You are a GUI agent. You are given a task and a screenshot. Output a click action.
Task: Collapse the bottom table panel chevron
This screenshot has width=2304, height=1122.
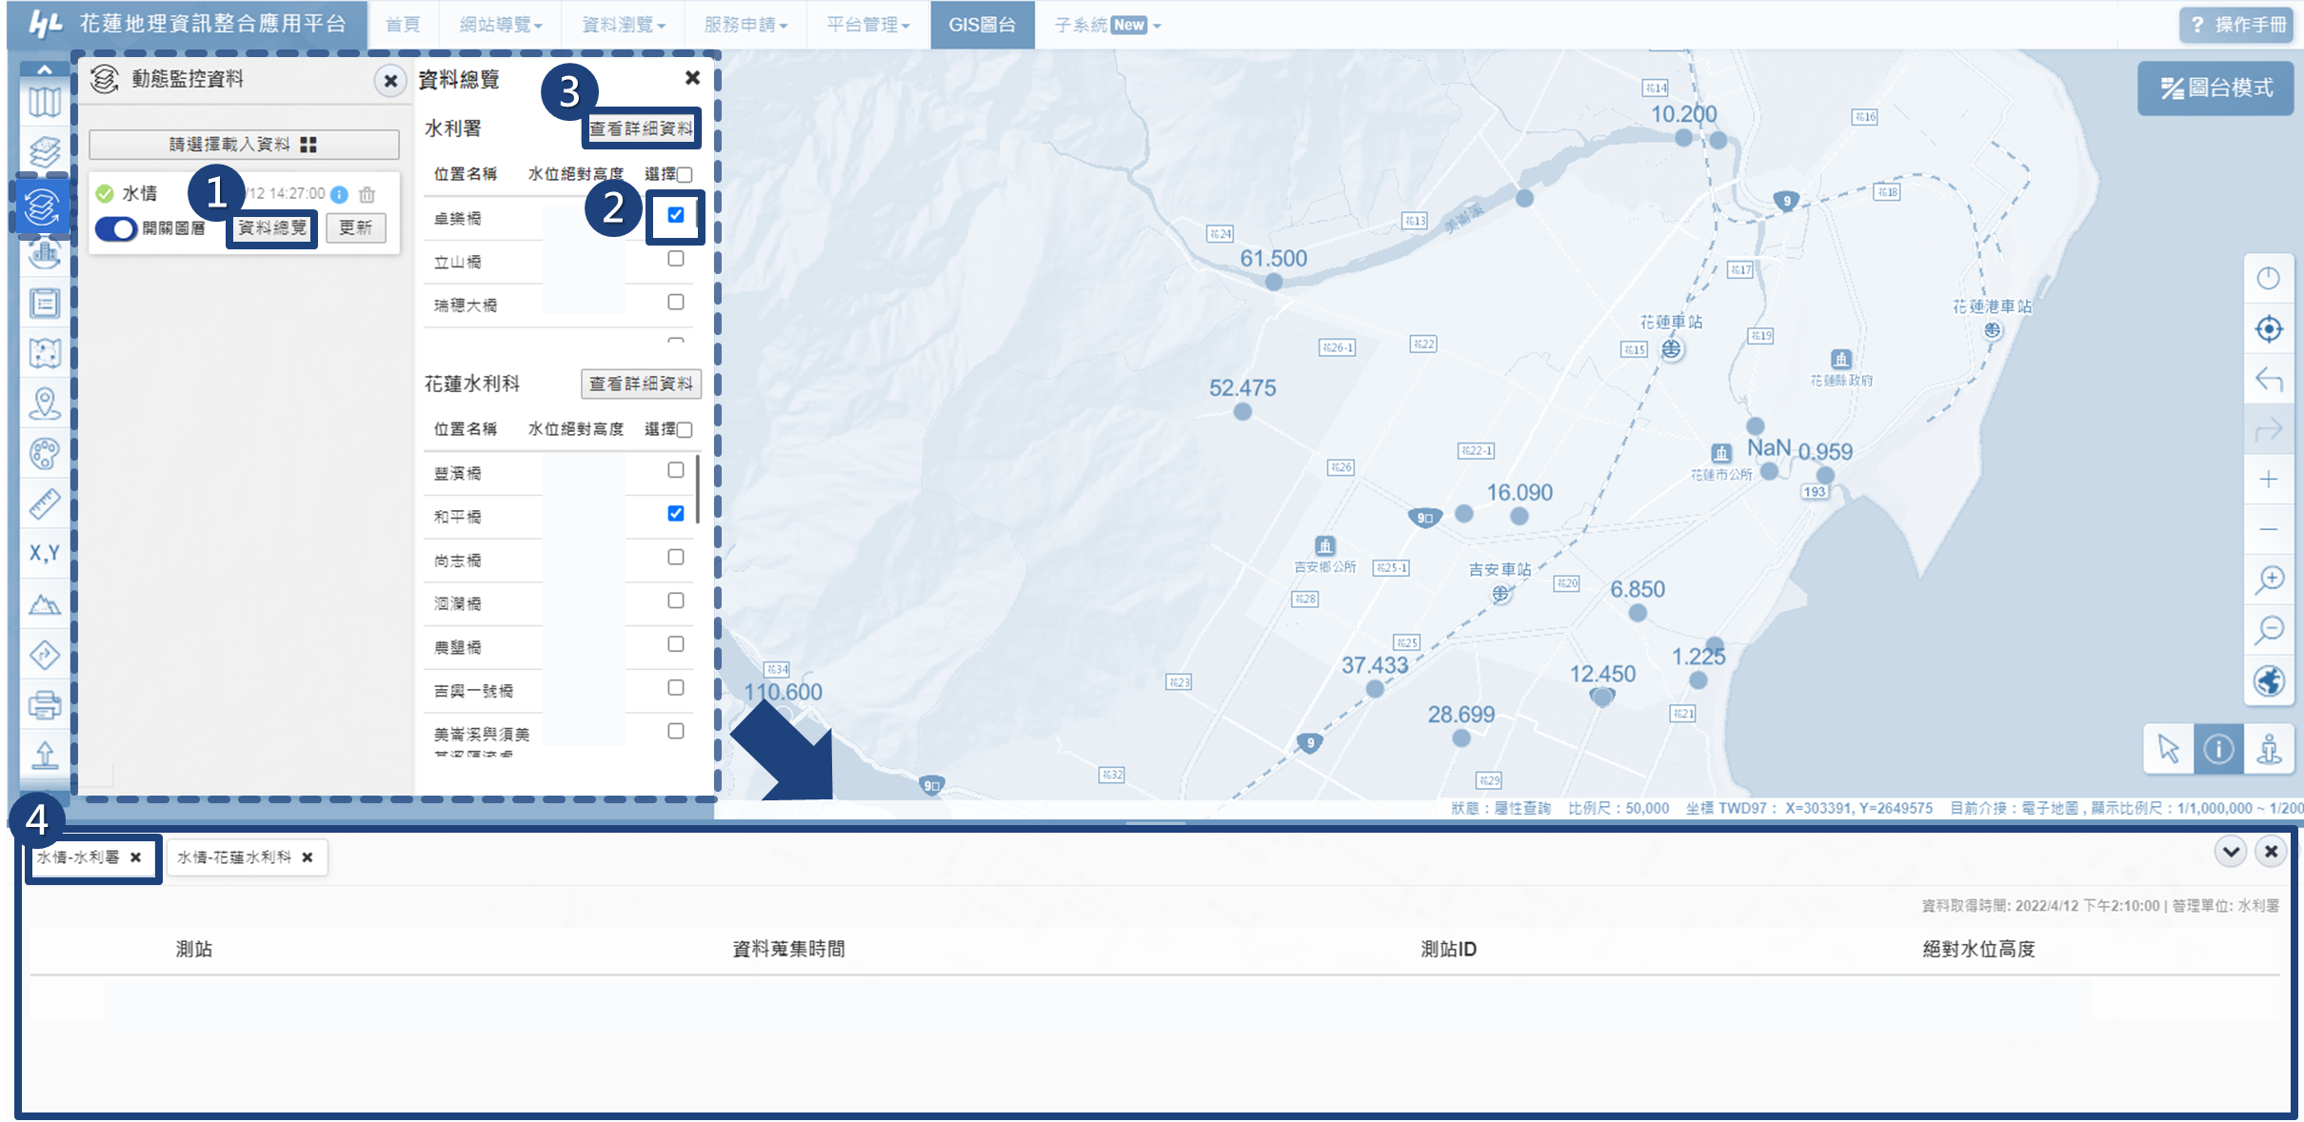[2230, 851]
